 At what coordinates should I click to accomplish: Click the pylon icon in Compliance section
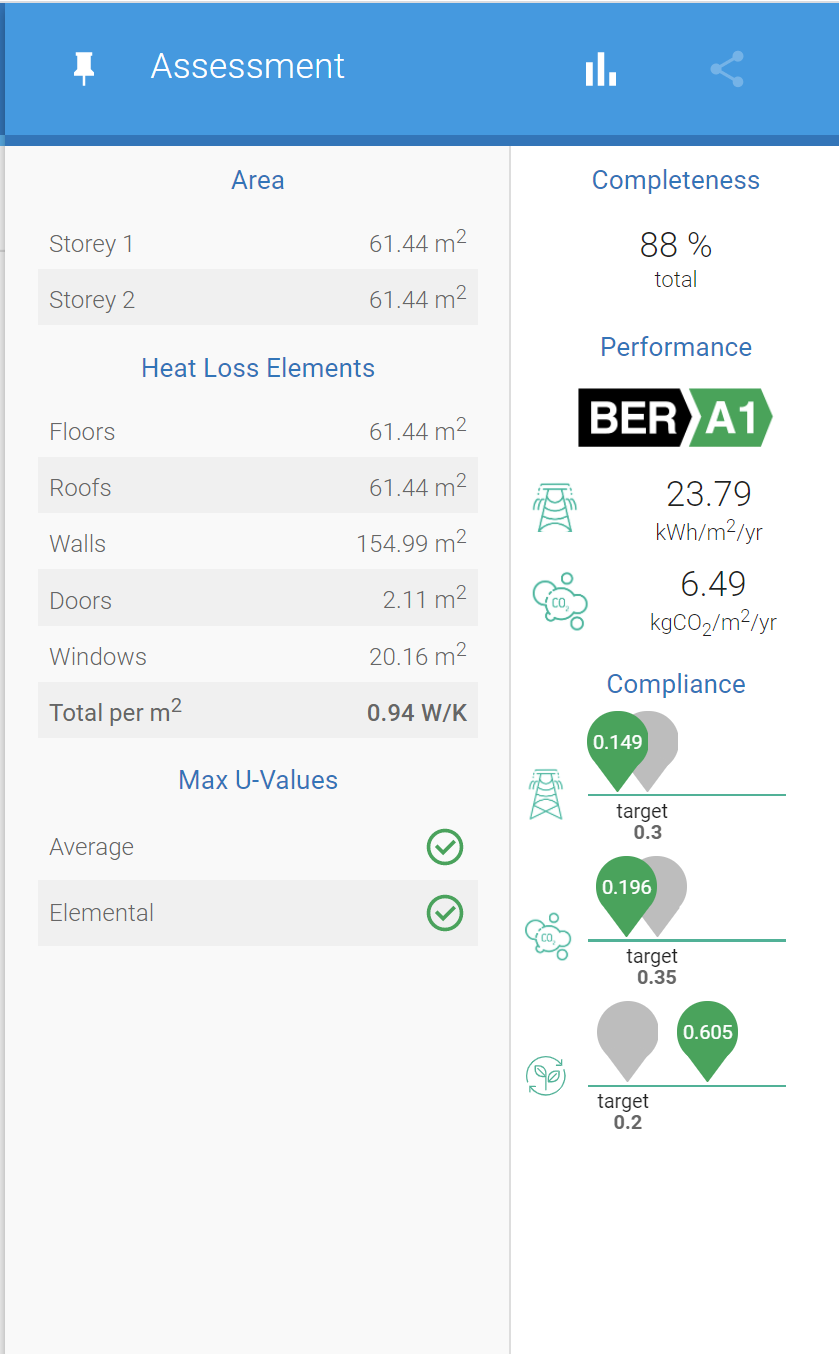546,795
